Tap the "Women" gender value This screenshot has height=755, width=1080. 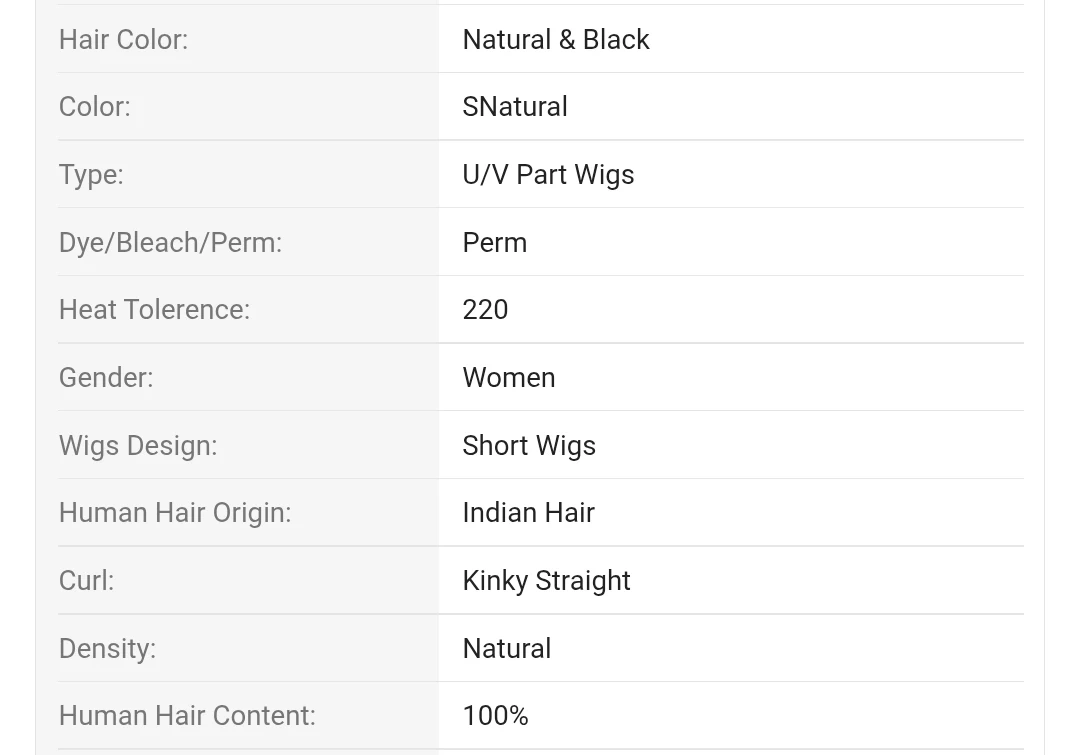[x=508, y=378]
